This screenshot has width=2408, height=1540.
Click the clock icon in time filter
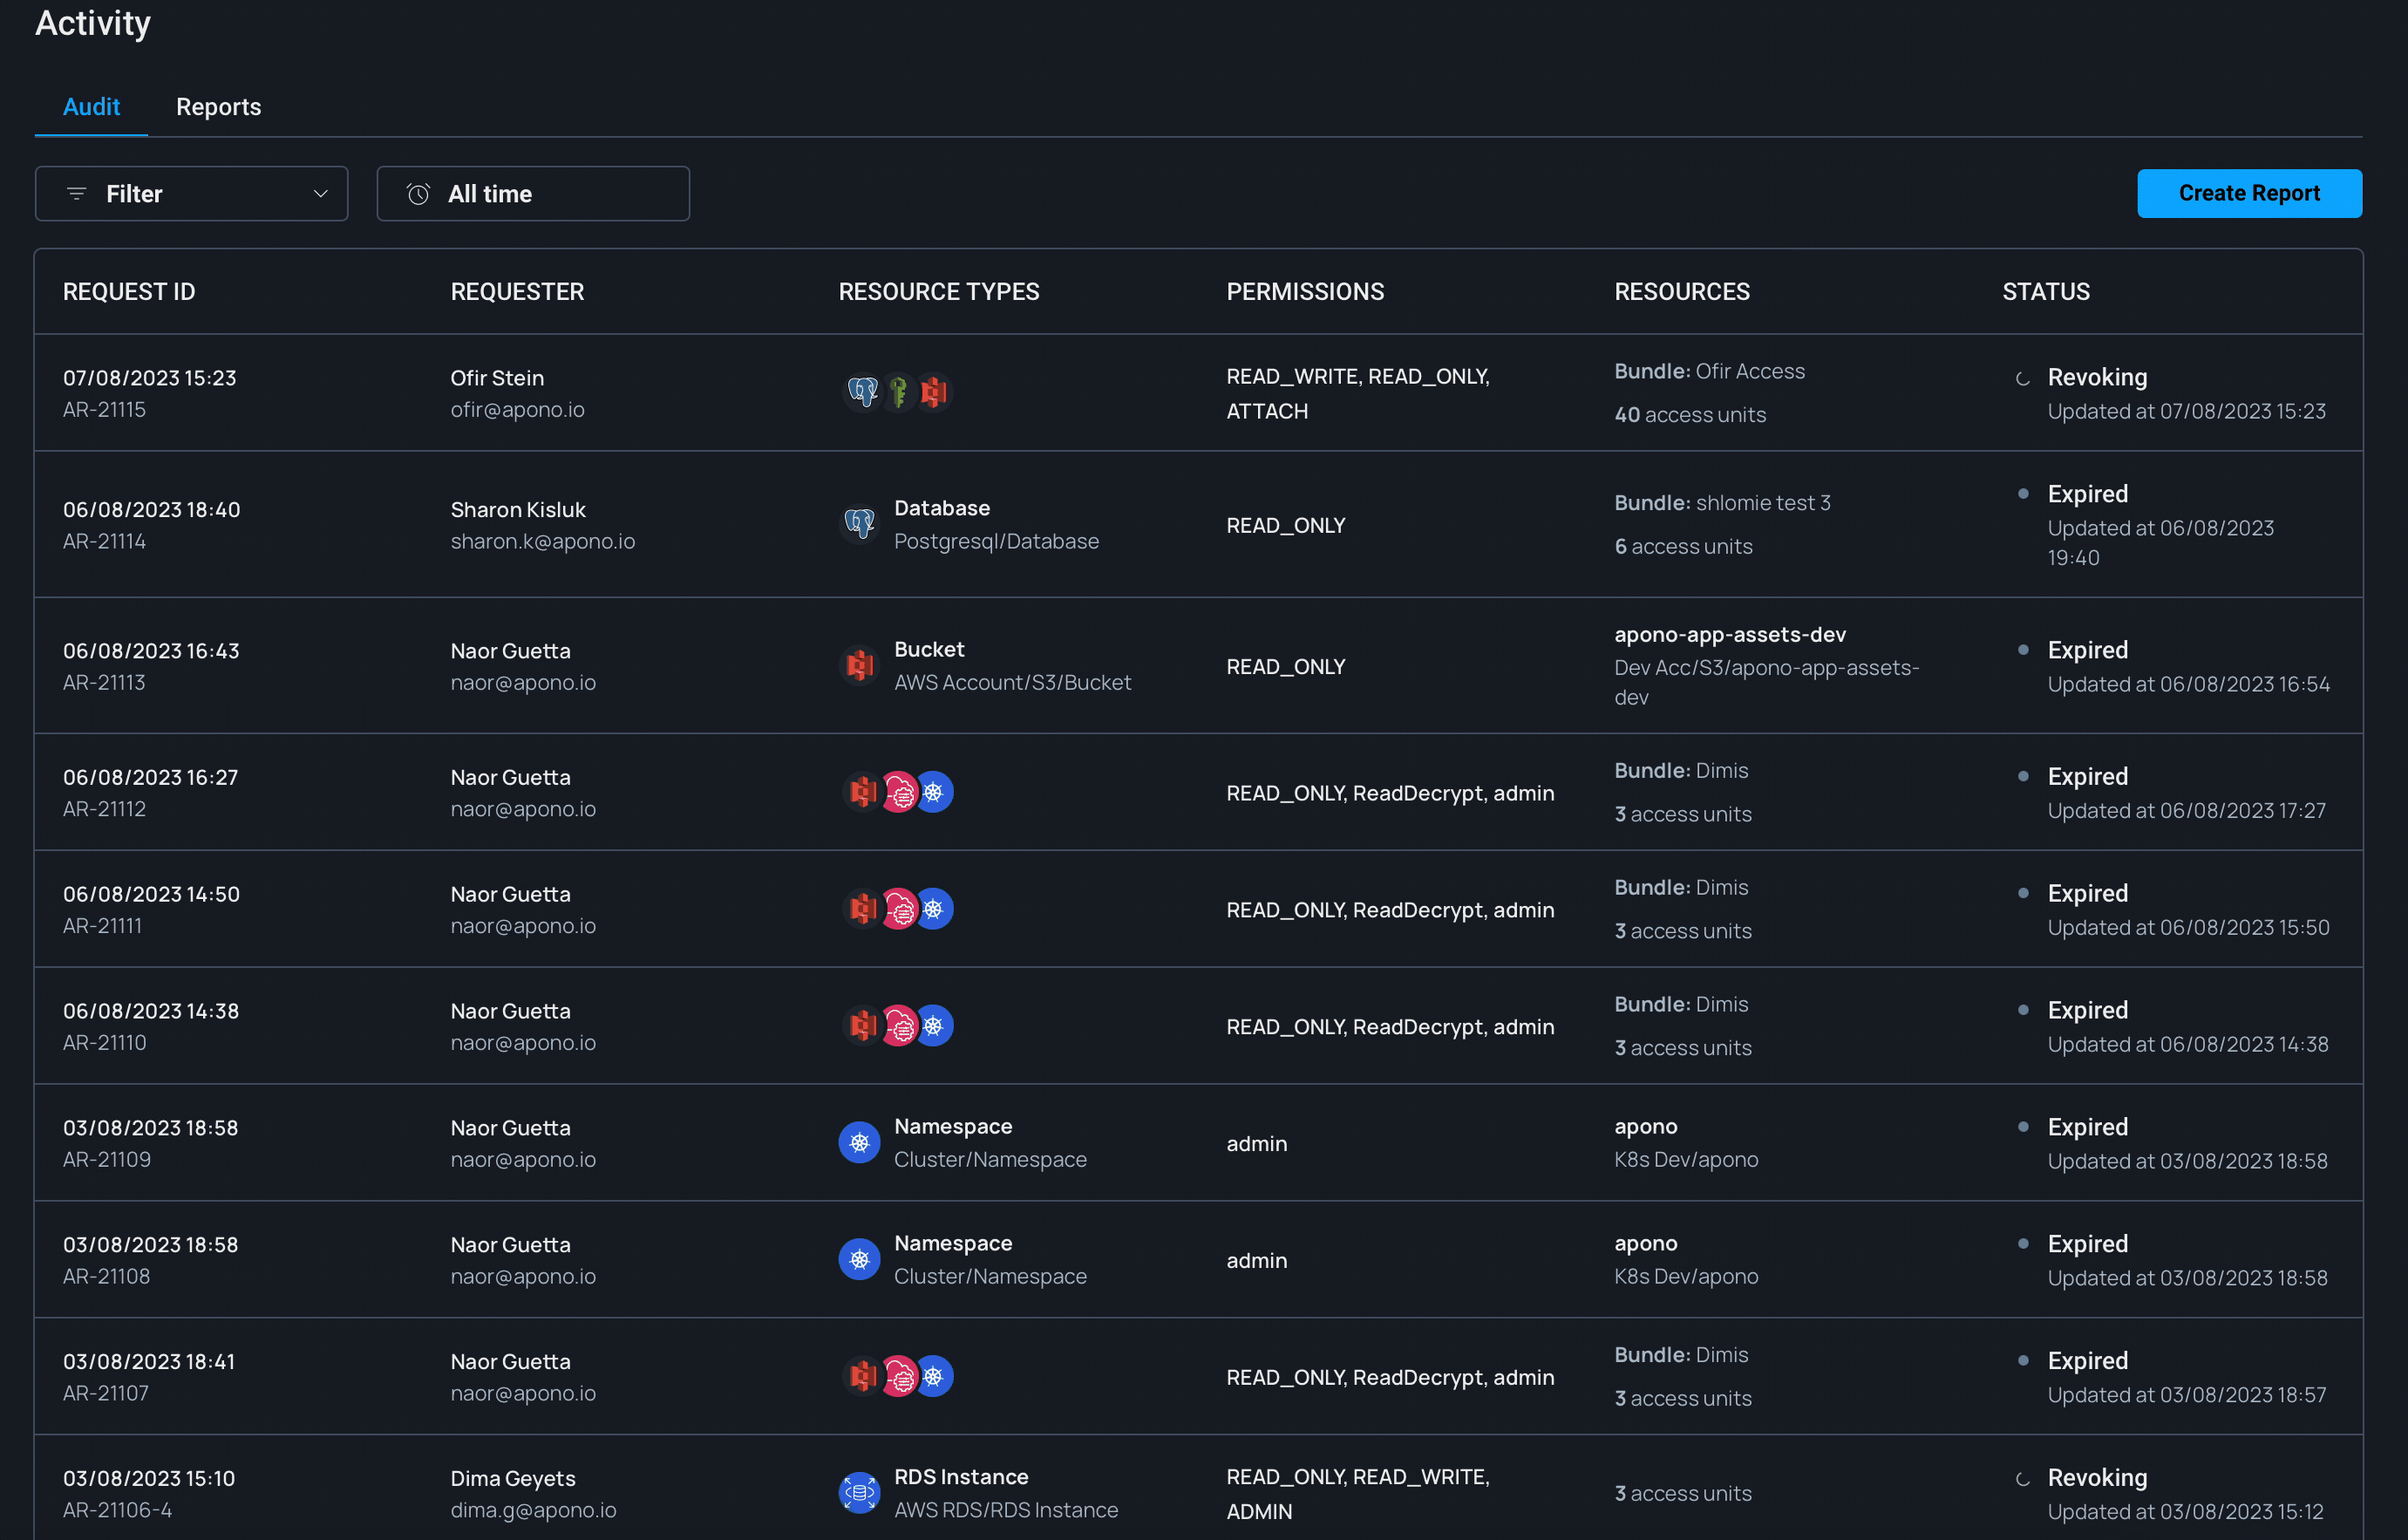pyautogui.click(x=418, y=194)
